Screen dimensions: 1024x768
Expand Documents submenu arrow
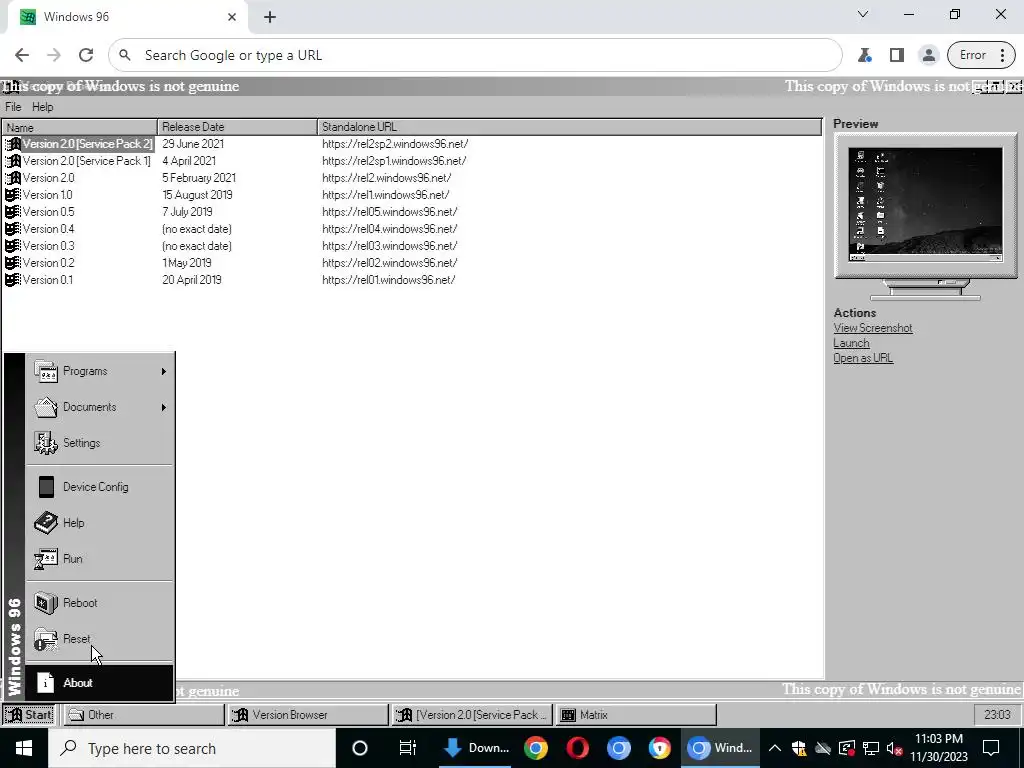tap(163, 407)
